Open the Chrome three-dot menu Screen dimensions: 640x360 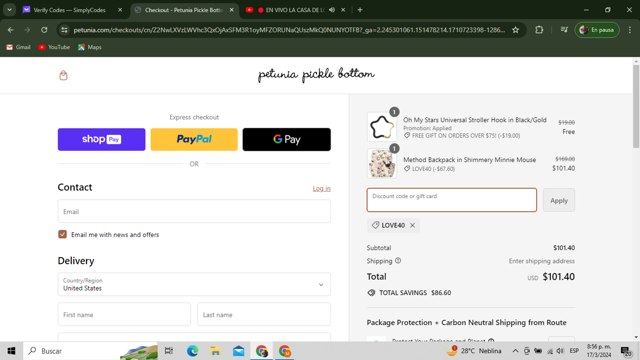tap(630, 30)
